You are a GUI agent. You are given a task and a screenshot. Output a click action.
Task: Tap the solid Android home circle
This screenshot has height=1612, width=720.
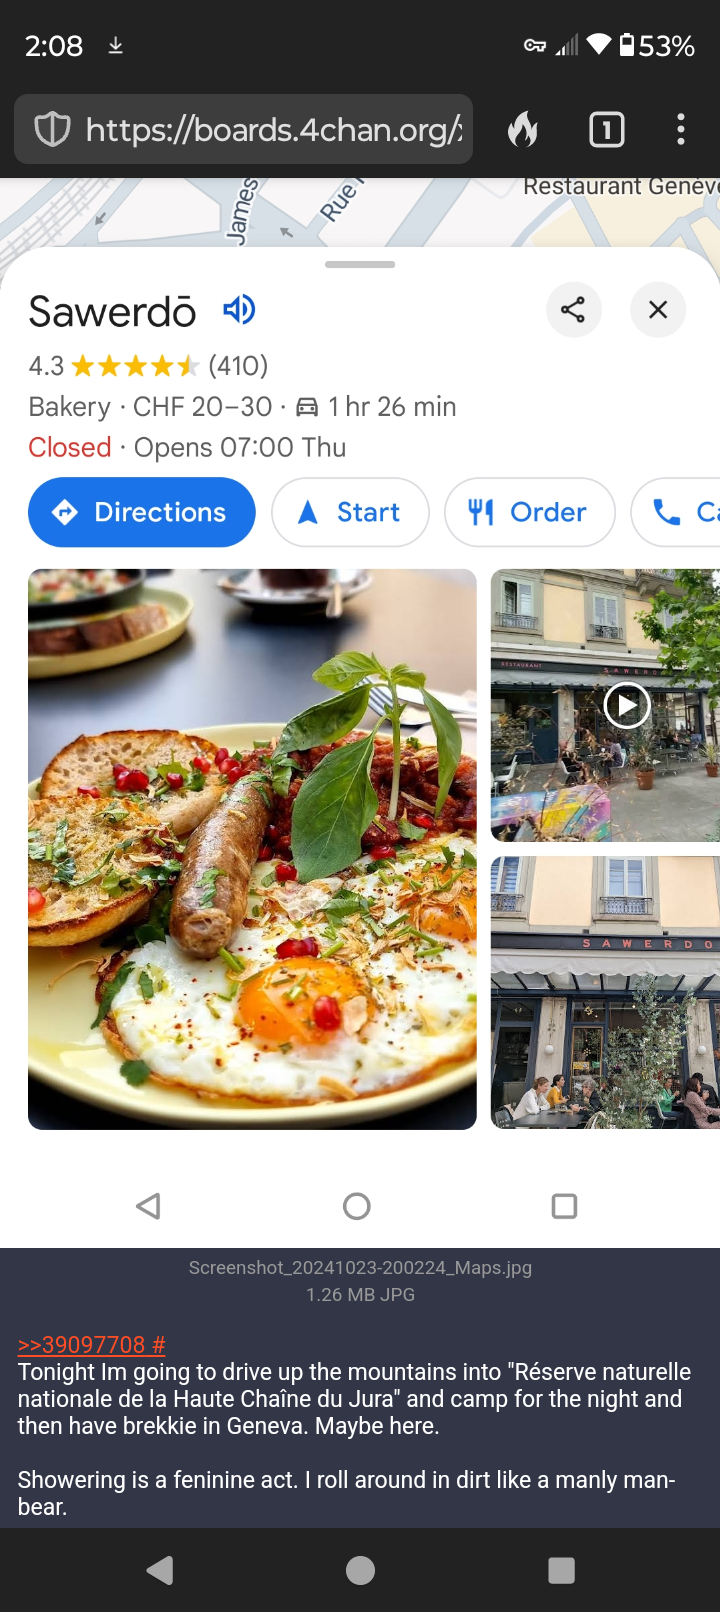[x=360, y=1571]
